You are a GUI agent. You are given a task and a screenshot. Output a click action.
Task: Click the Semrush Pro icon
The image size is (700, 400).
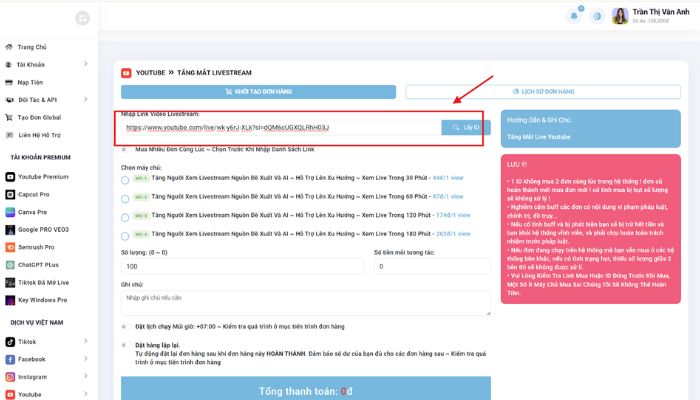10,247
